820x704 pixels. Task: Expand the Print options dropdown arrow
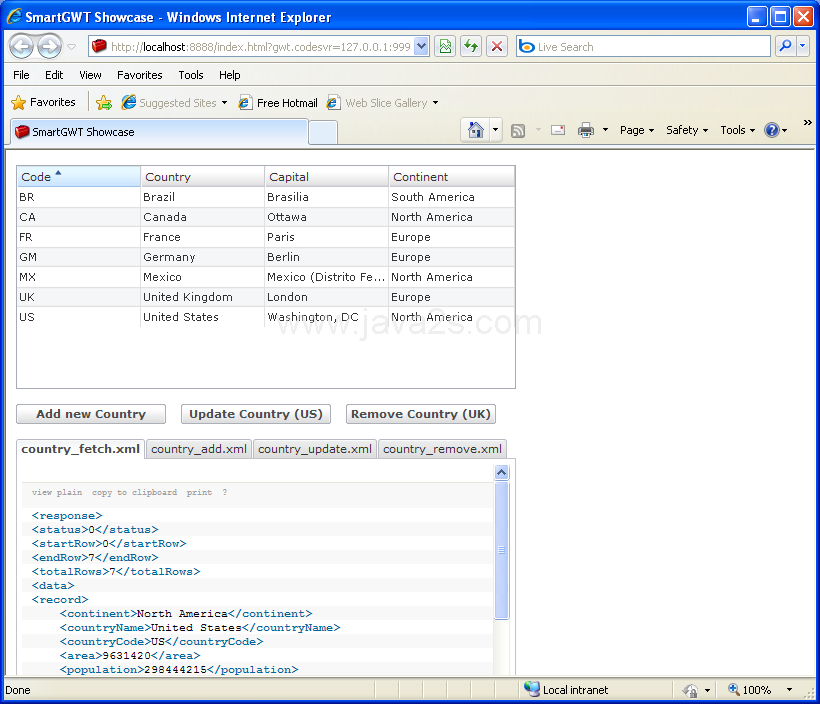[605, 130]
